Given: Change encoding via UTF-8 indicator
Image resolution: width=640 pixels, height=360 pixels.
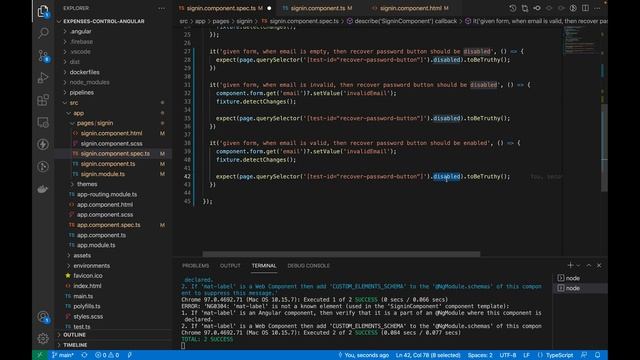Looking at the screenshot, I should point(508,355).
